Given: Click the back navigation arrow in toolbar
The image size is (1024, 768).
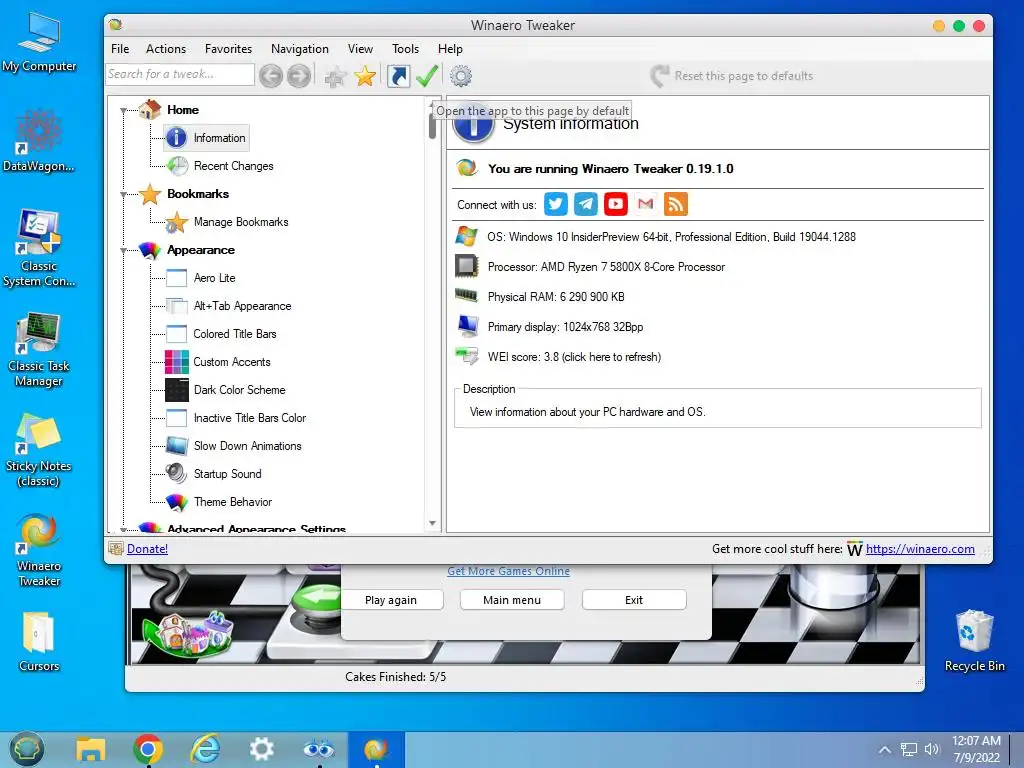Looking at the screenshot, I should pos(271,76).
